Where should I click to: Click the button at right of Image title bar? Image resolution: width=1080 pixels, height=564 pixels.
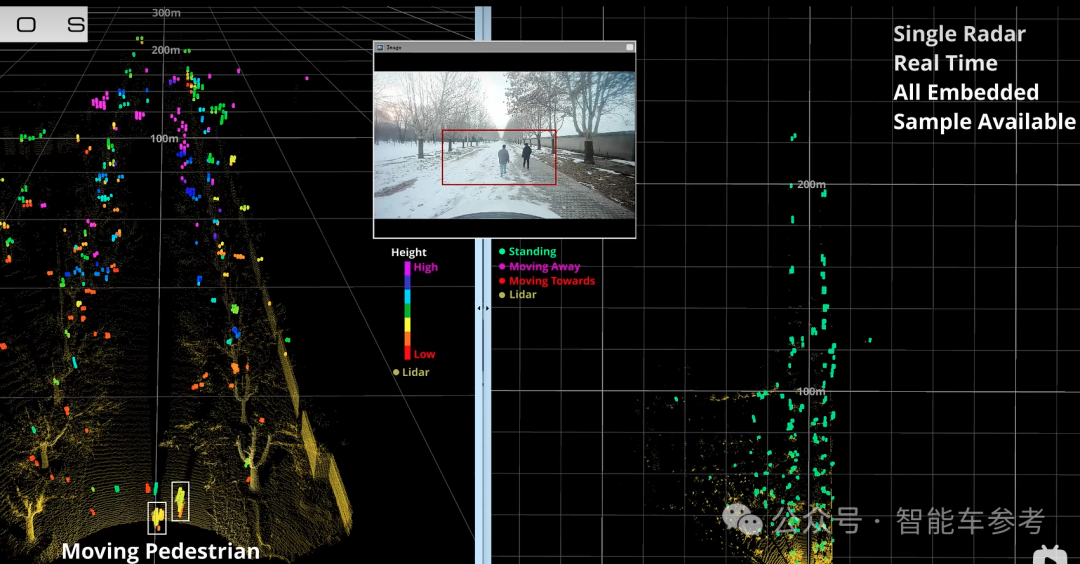click(629, 47)
